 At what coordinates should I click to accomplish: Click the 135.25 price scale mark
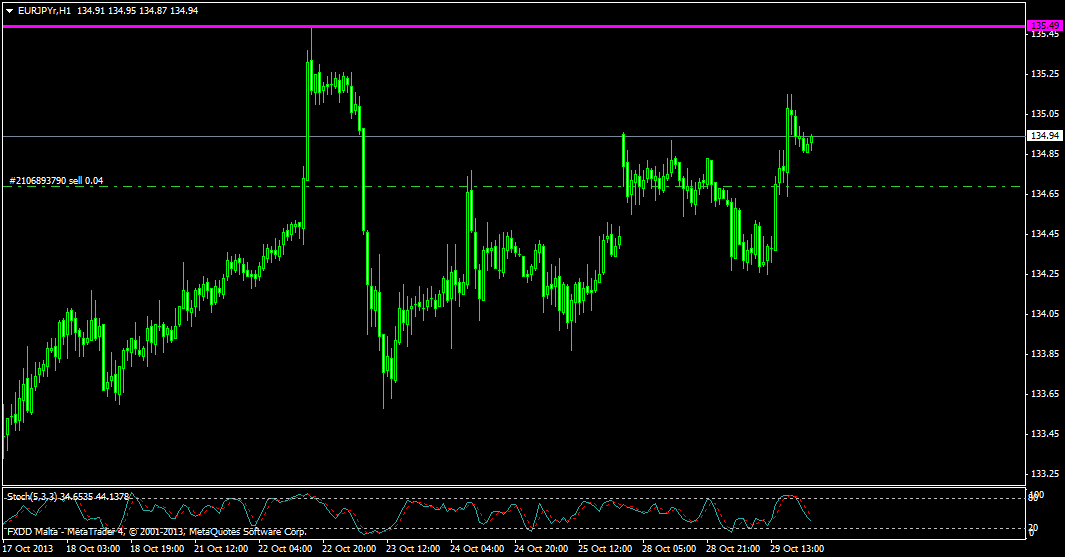pos(1044,74)
